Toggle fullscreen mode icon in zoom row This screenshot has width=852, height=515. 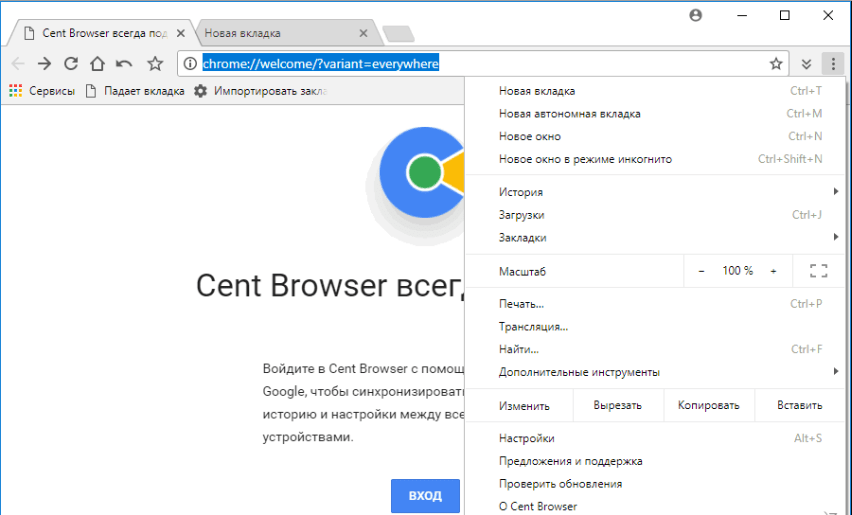818,271
